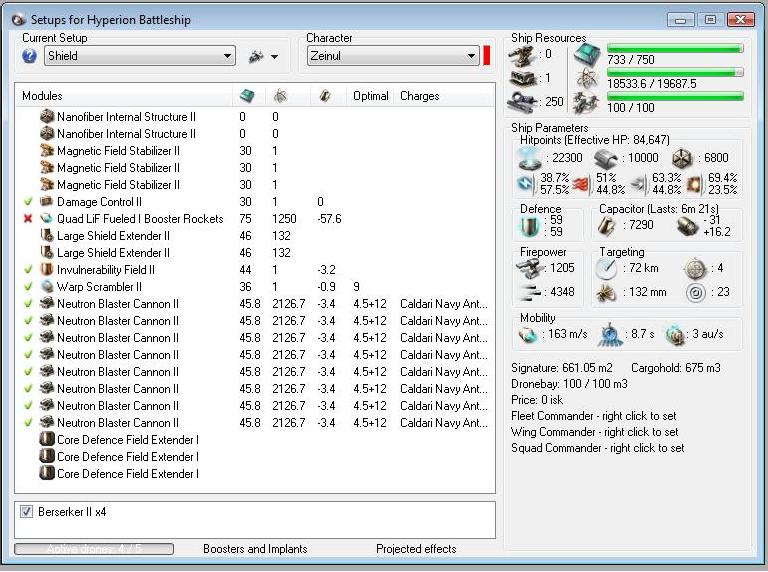The image size is (768, 572).
Task: Activate the offline Quad LiF Booster Rockets module
Action: point(27,219)
